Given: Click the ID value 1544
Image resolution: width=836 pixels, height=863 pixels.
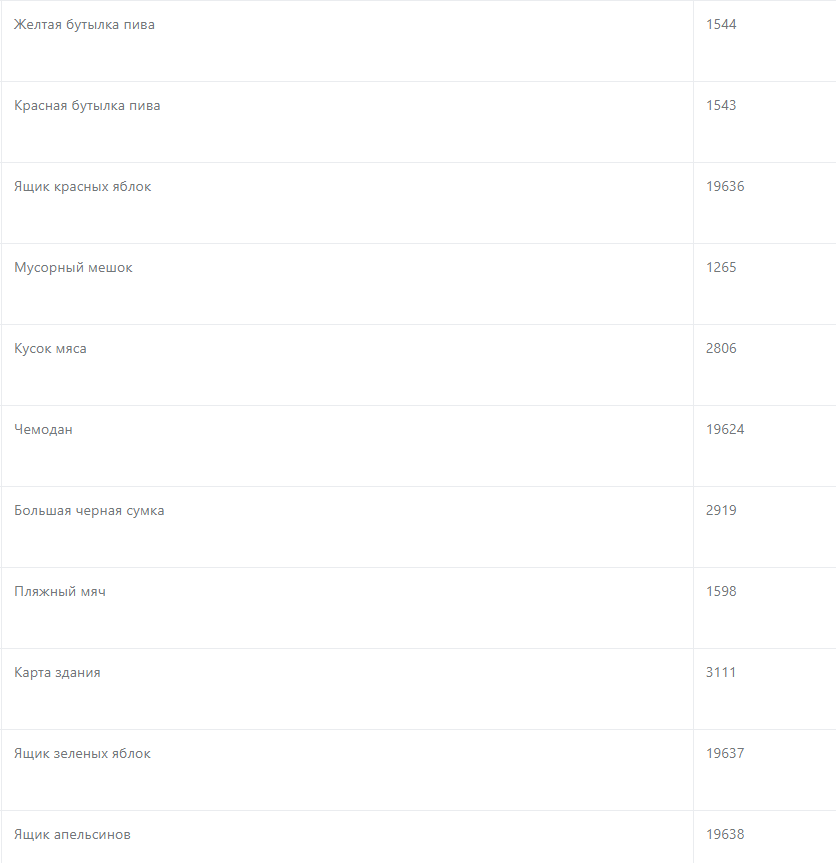Looking at the screenshot, I should point(721,25).
